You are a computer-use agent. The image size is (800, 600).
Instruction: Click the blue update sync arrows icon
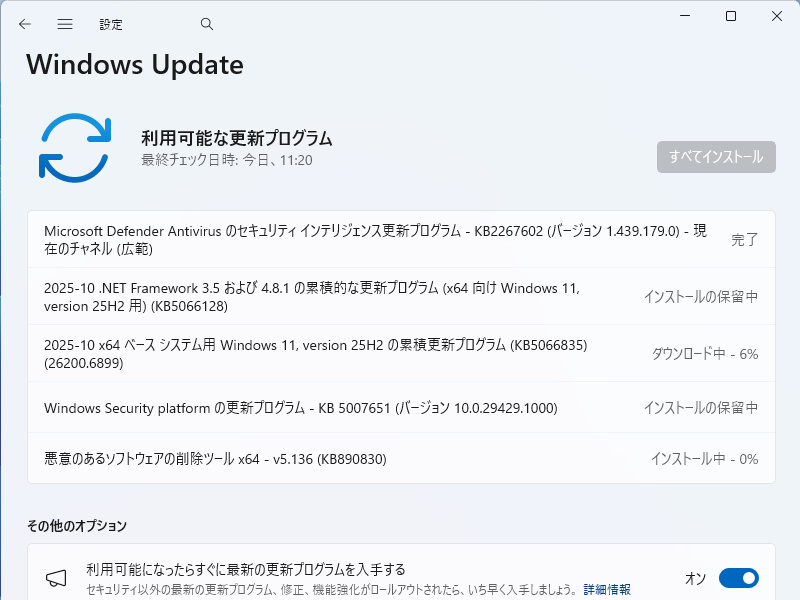point(75,148)
